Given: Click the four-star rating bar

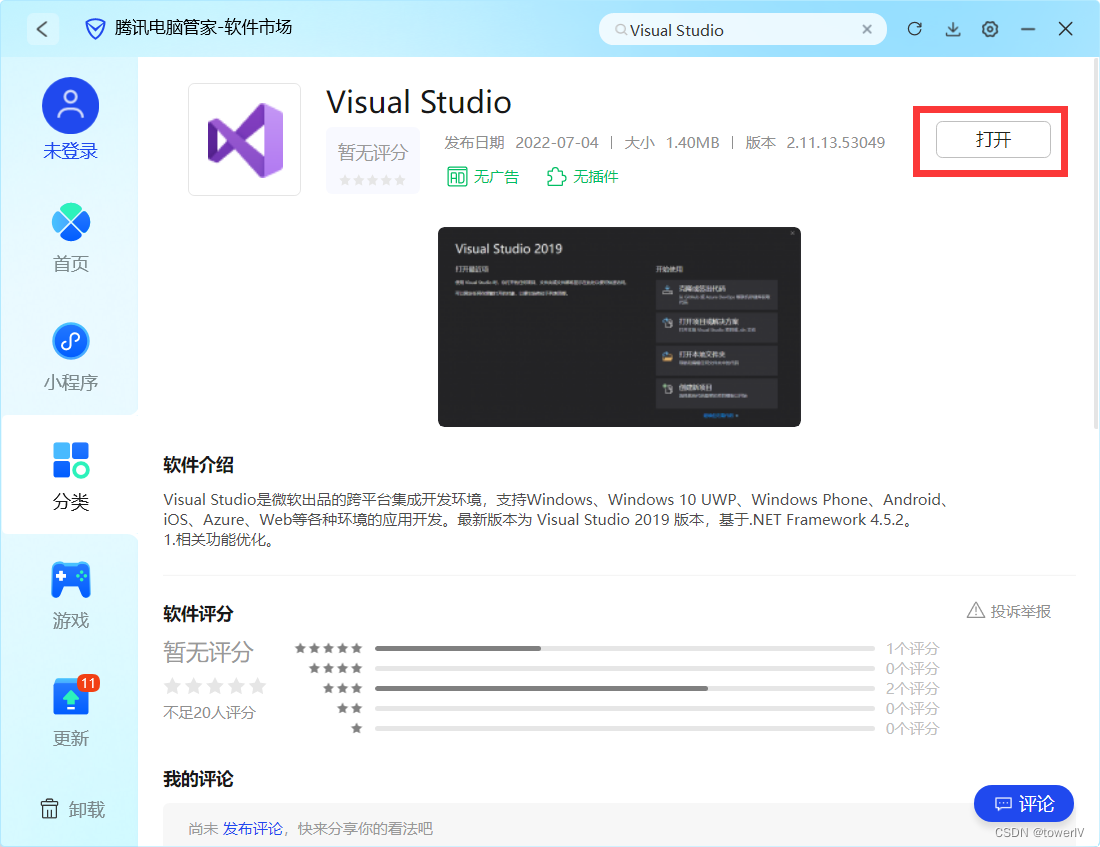Looking at the screenshot, I should click(x=624, y=668).
